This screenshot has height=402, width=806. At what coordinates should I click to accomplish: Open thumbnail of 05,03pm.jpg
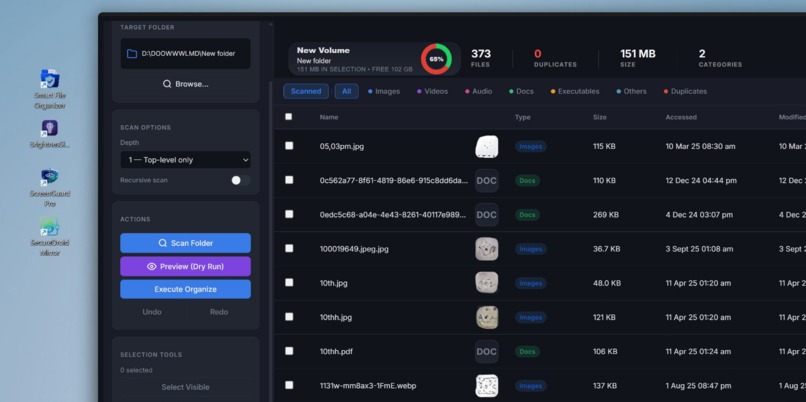(486, 147)
